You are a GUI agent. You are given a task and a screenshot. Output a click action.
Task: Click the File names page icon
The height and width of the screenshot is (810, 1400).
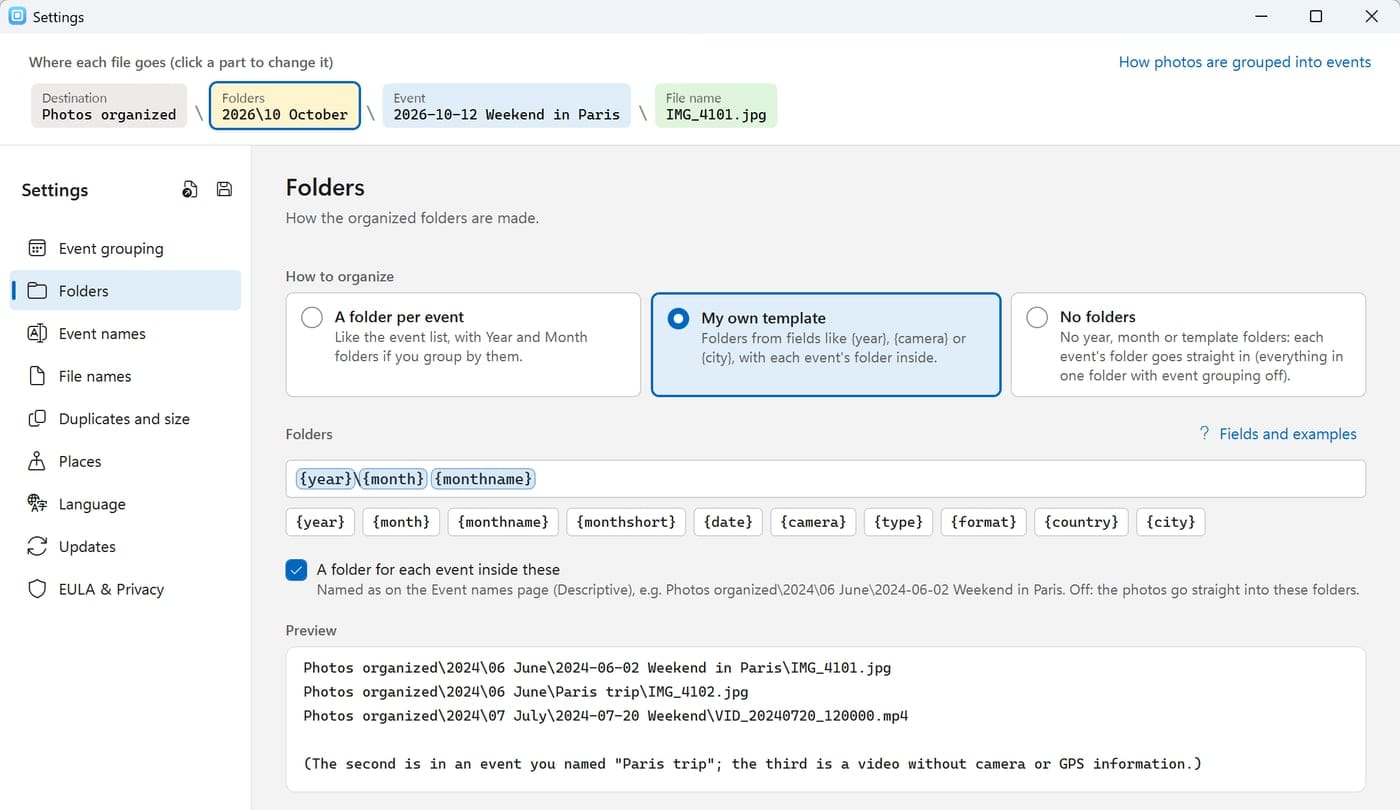click(37, 376)
